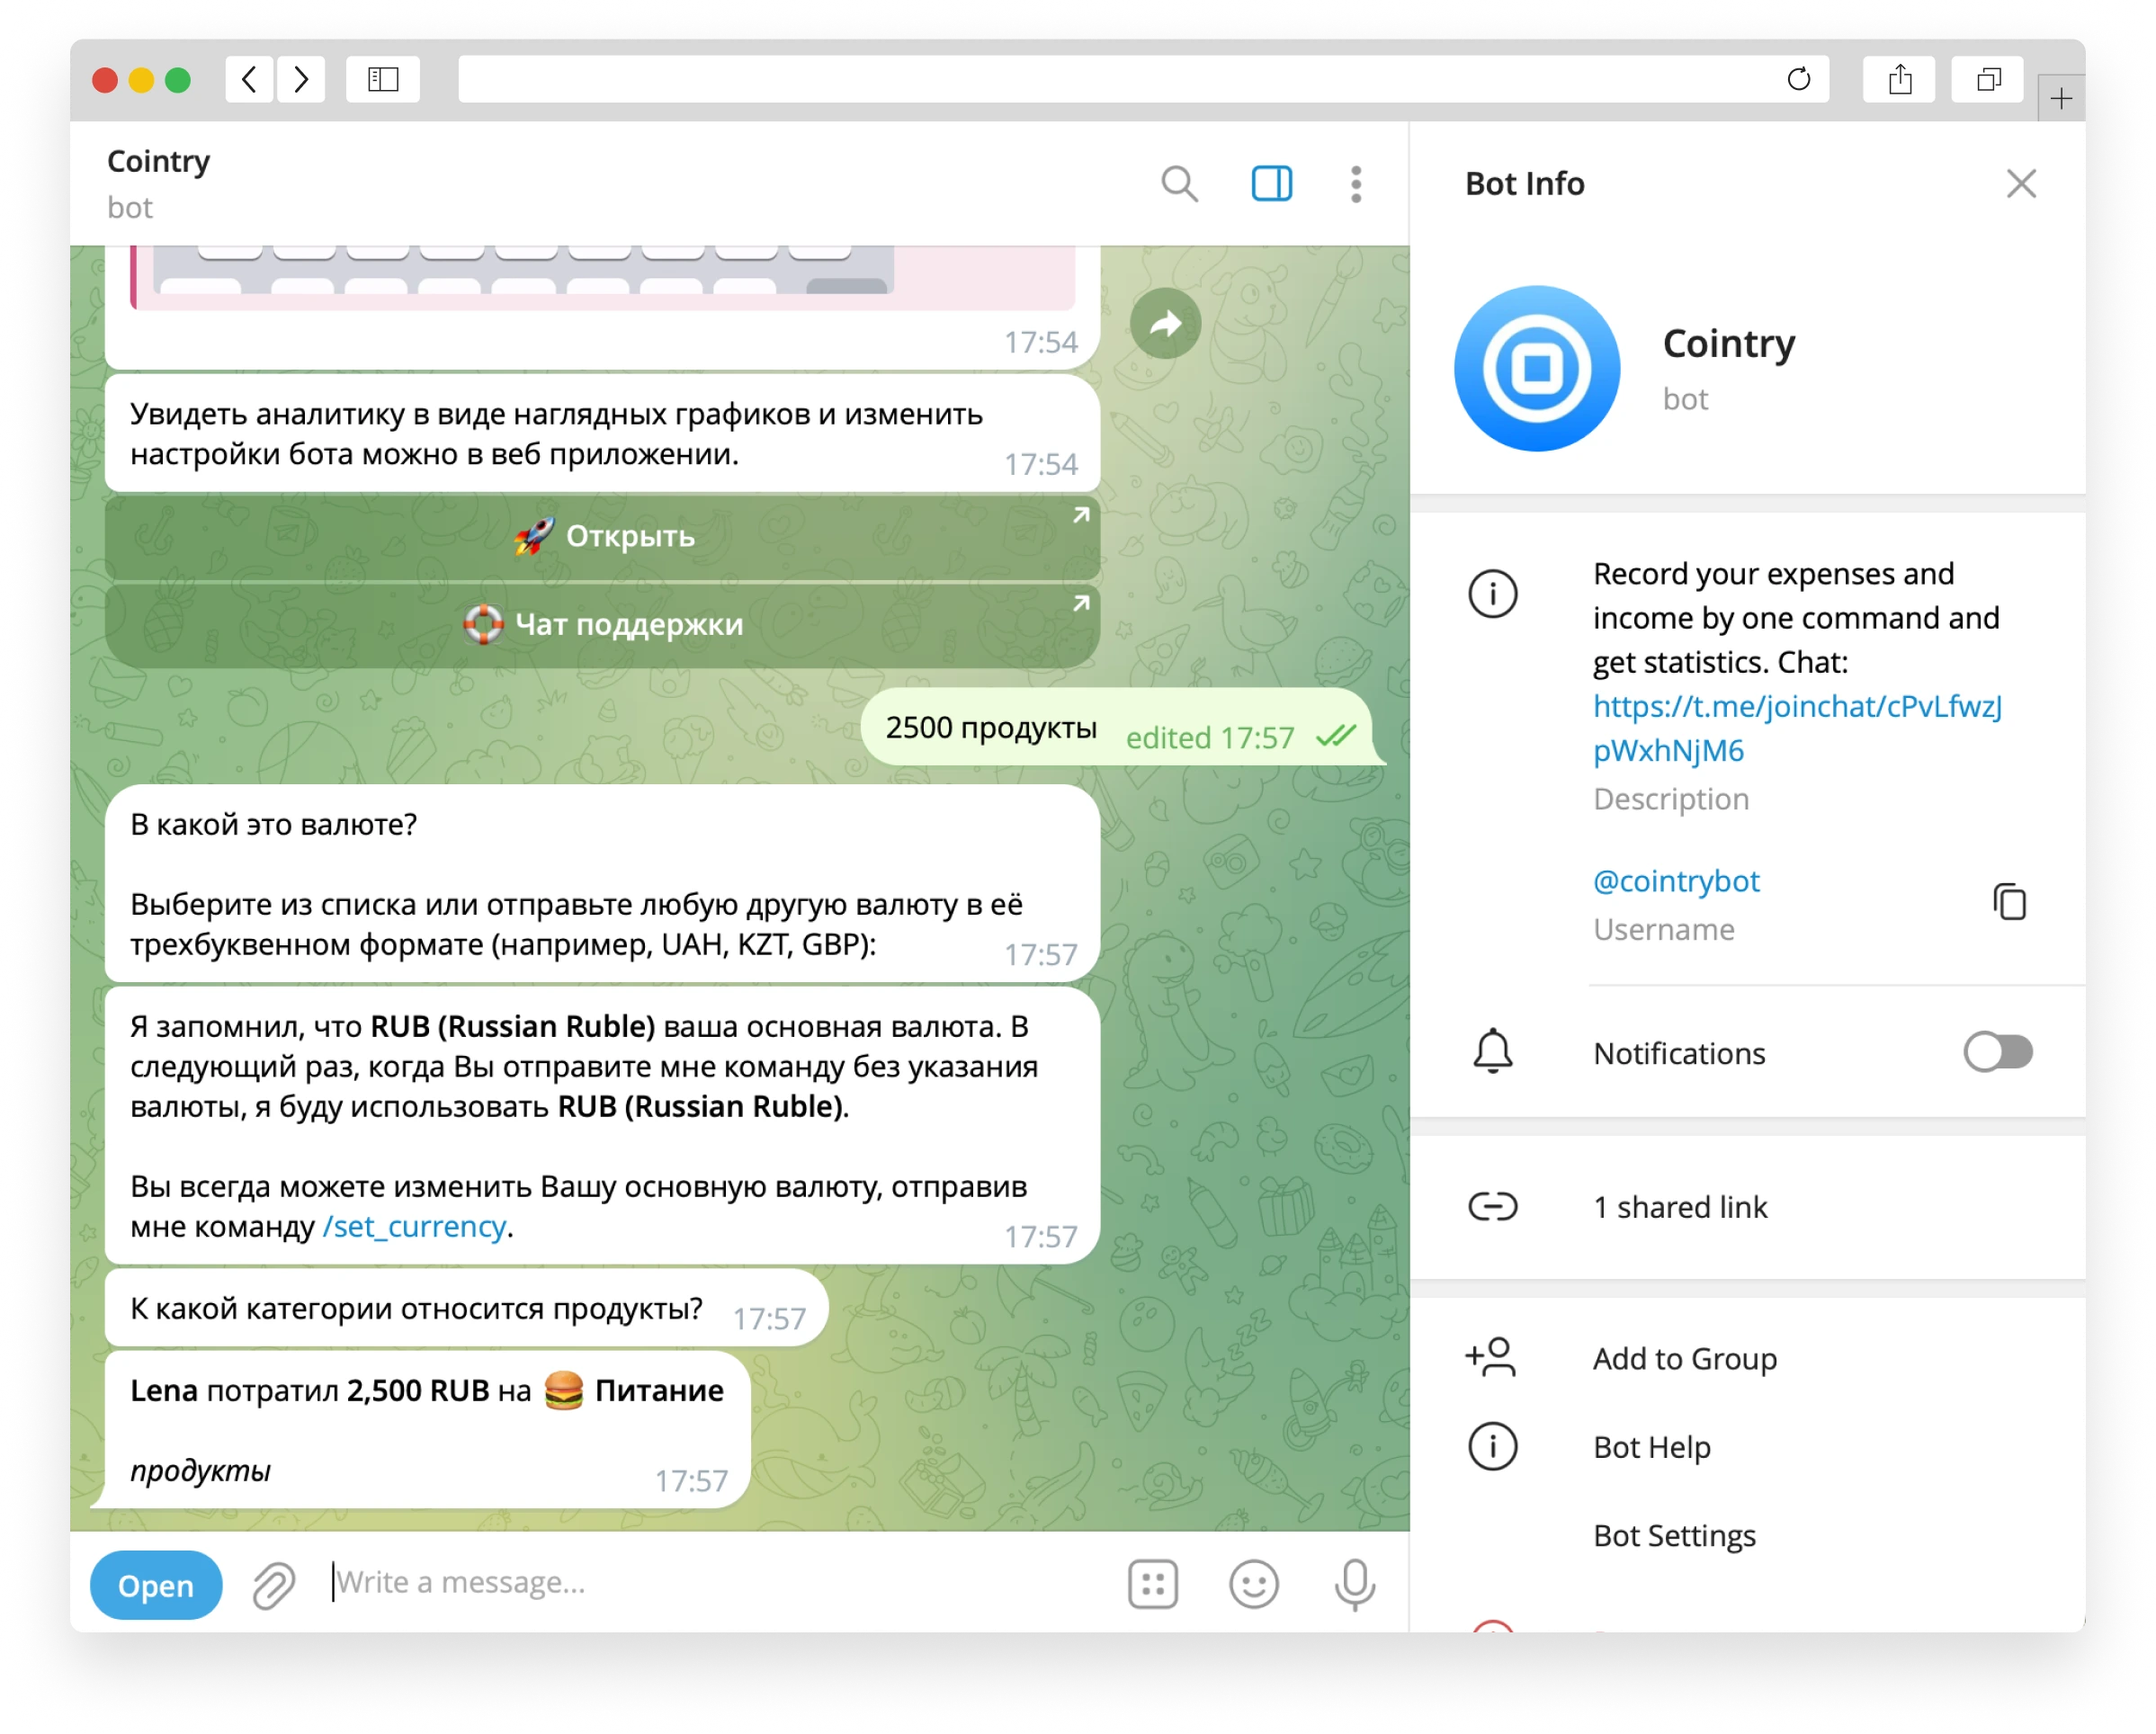The height and width of the screenshot is (1734, 2156).
Task: Toggle the Notifications switch off or on
Action: (x=1997, y=1052)
